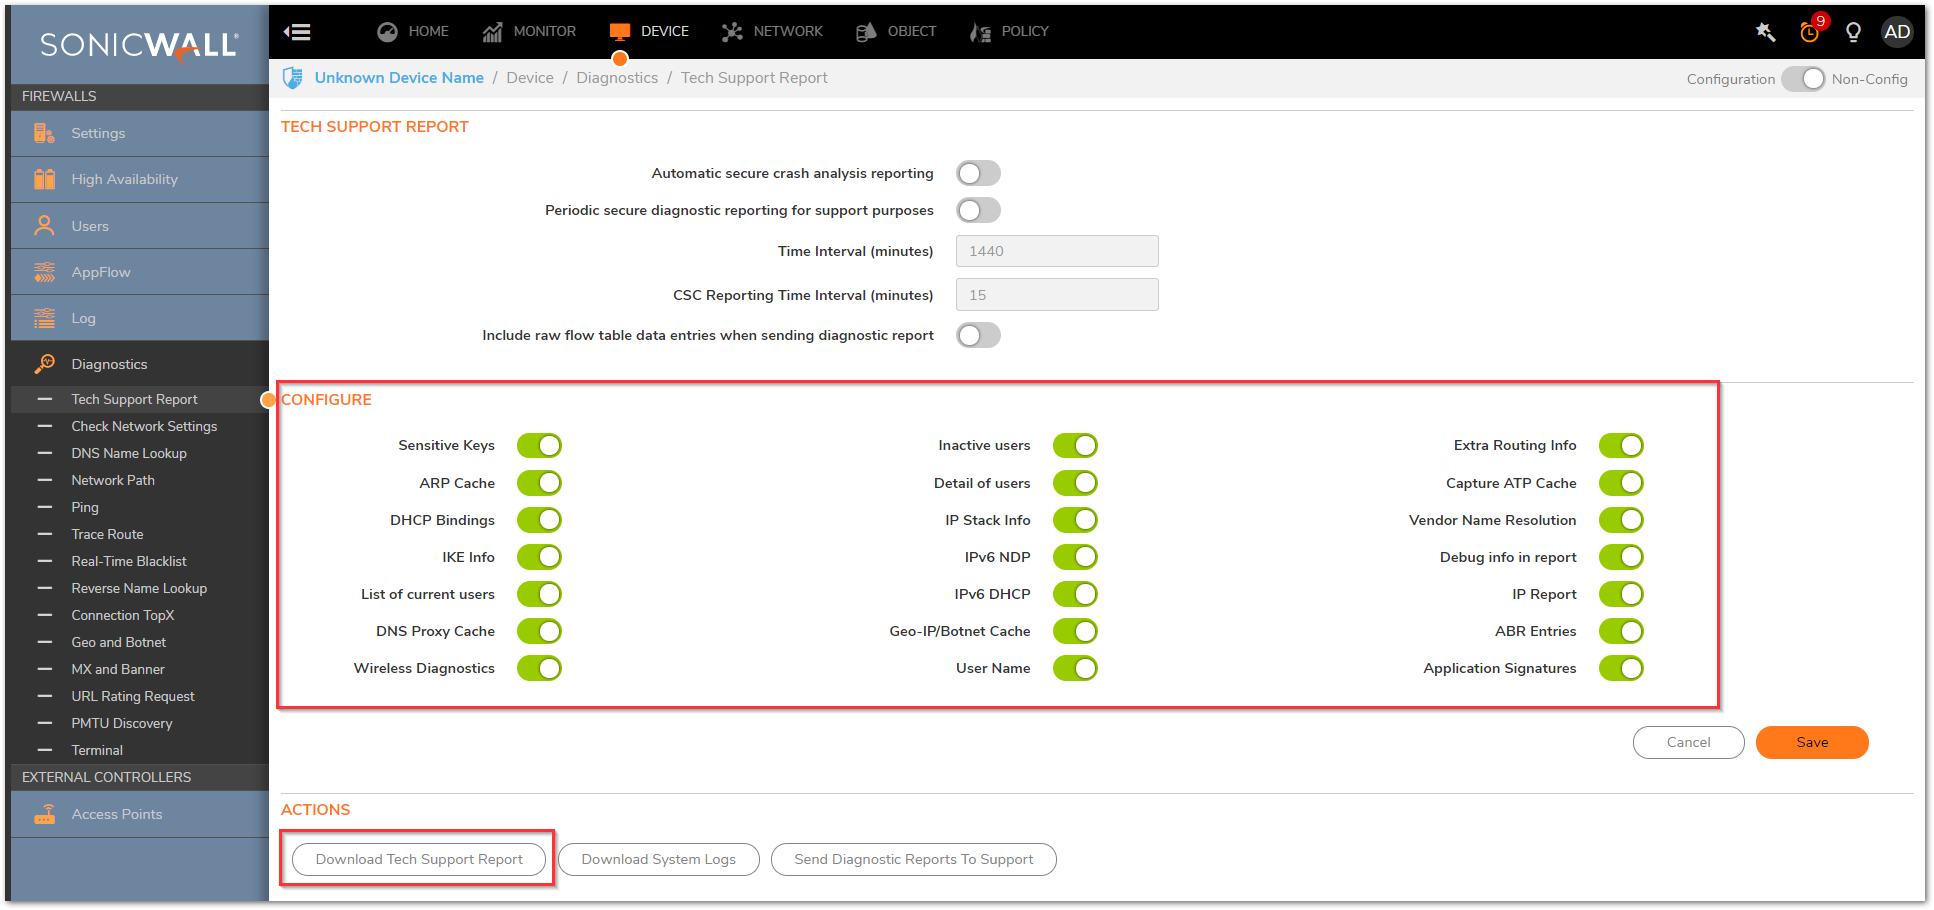Screen dimensions: 1934x910
Task: Open the Log sidebar section
Action: [x=140, y=318]
